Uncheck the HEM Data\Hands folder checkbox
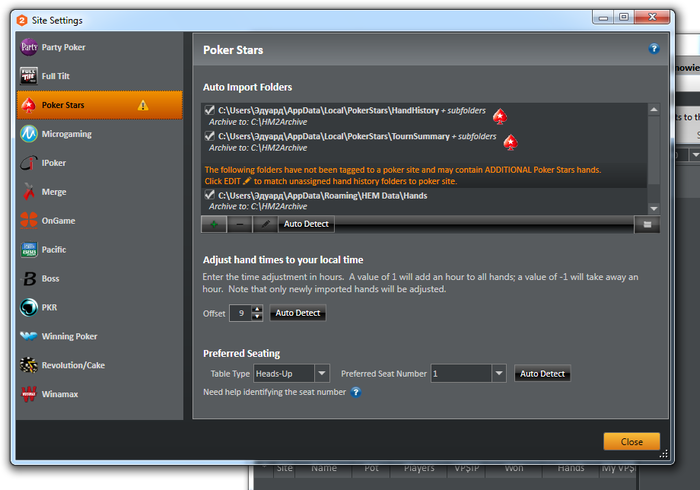 pyautogui.click(x=209, y=195)
